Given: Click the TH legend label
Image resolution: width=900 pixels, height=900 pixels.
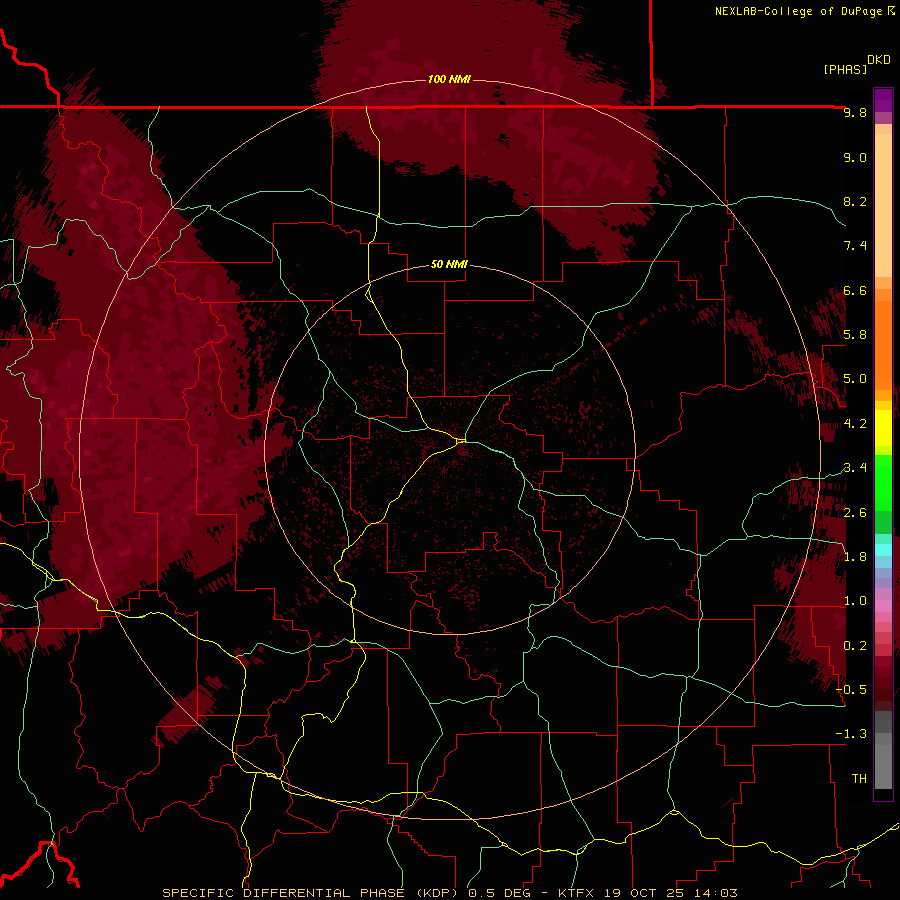Looking at the screenshot, I should (859, 779).
